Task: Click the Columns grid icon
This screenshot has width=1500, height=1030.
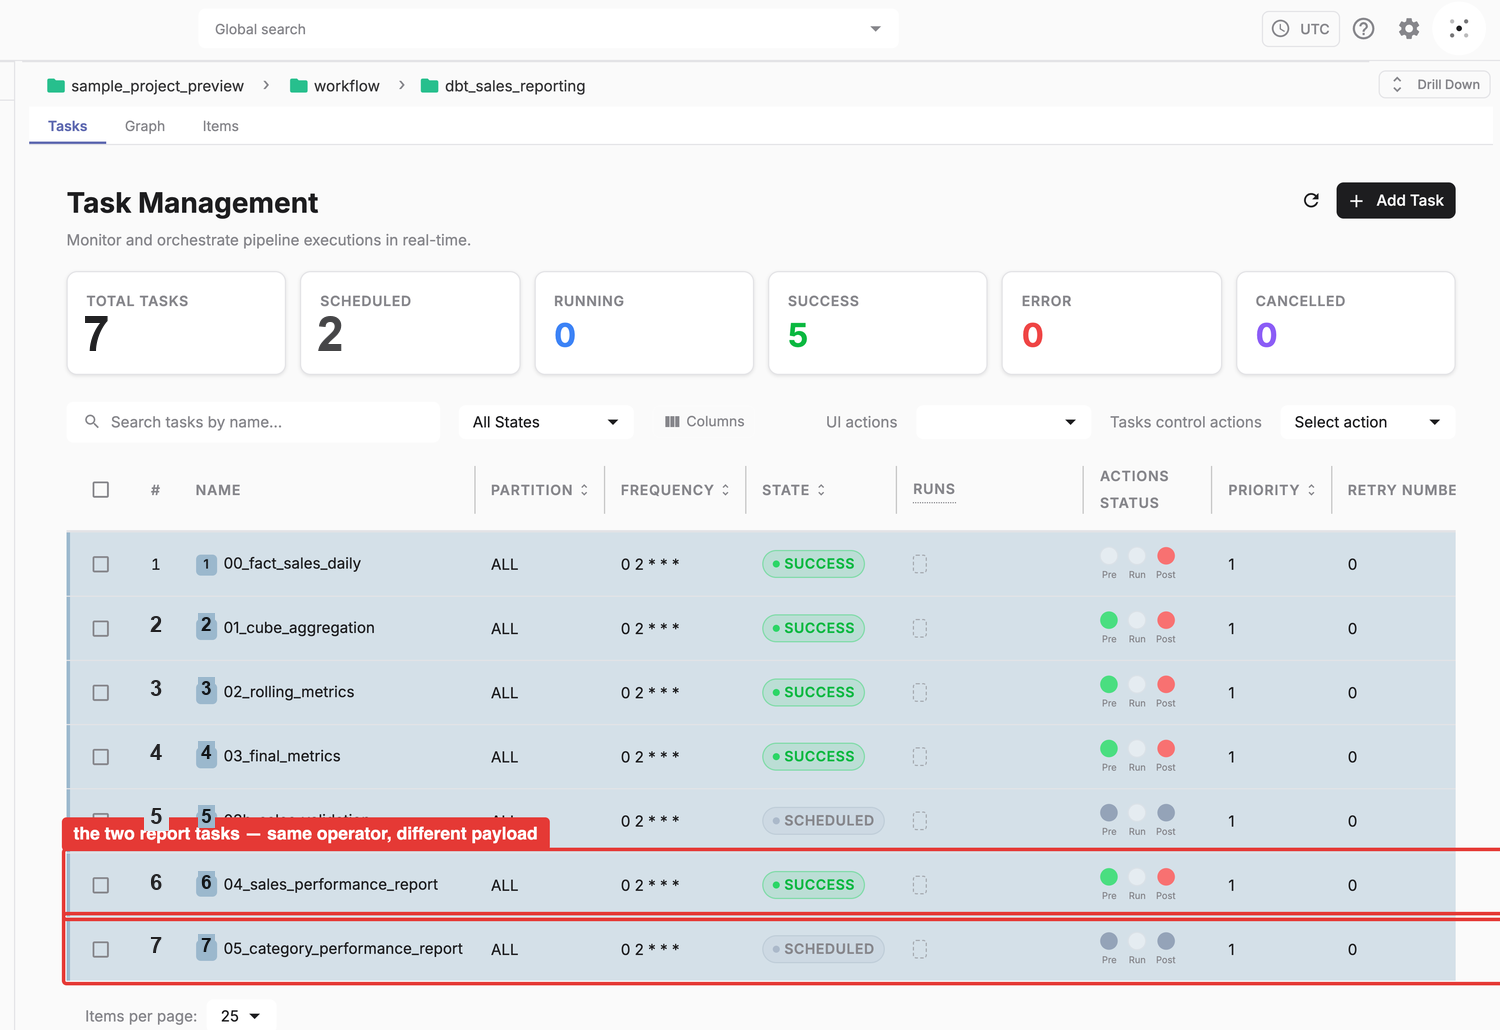Action: [672, 422]
